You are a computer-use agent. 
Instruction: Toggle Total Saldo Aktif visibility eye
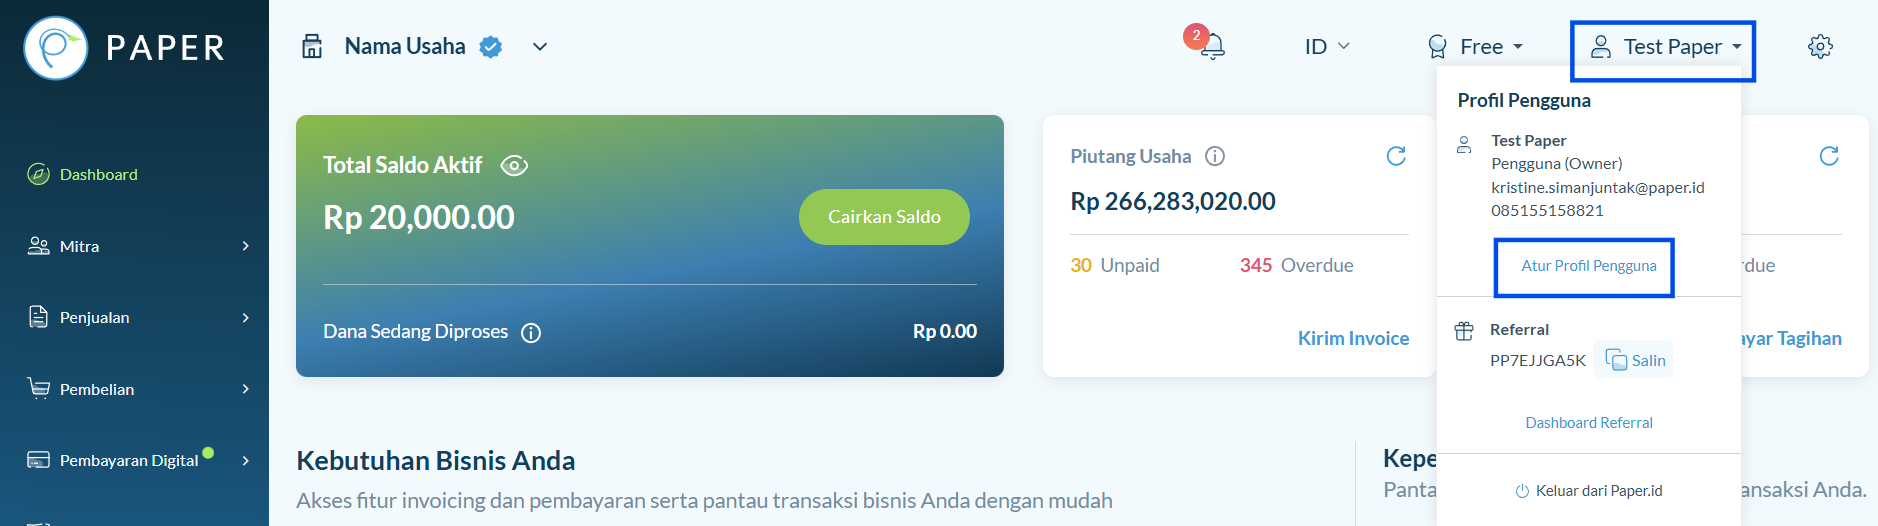[514, 166]
